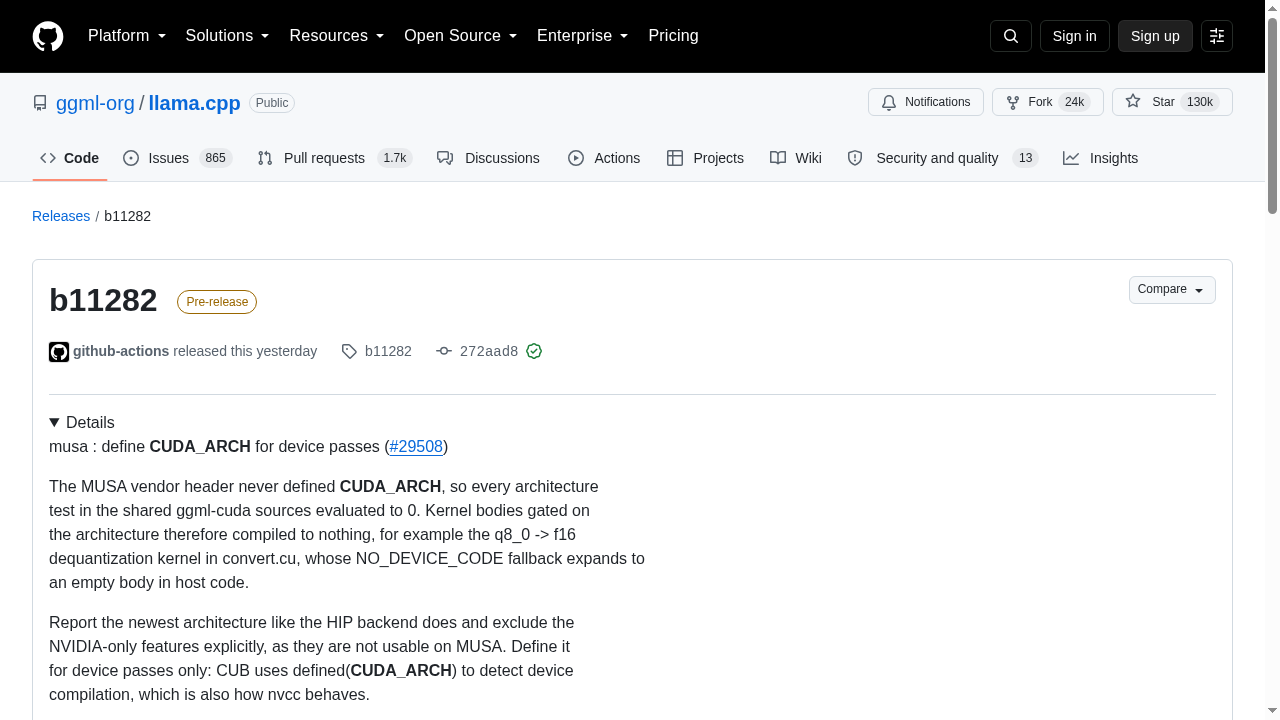Image resolution: width=1280 pixels, height=720 pixels.
Task: Go to Pricing page
Action: pyautogui.click(x=673, y=36)
